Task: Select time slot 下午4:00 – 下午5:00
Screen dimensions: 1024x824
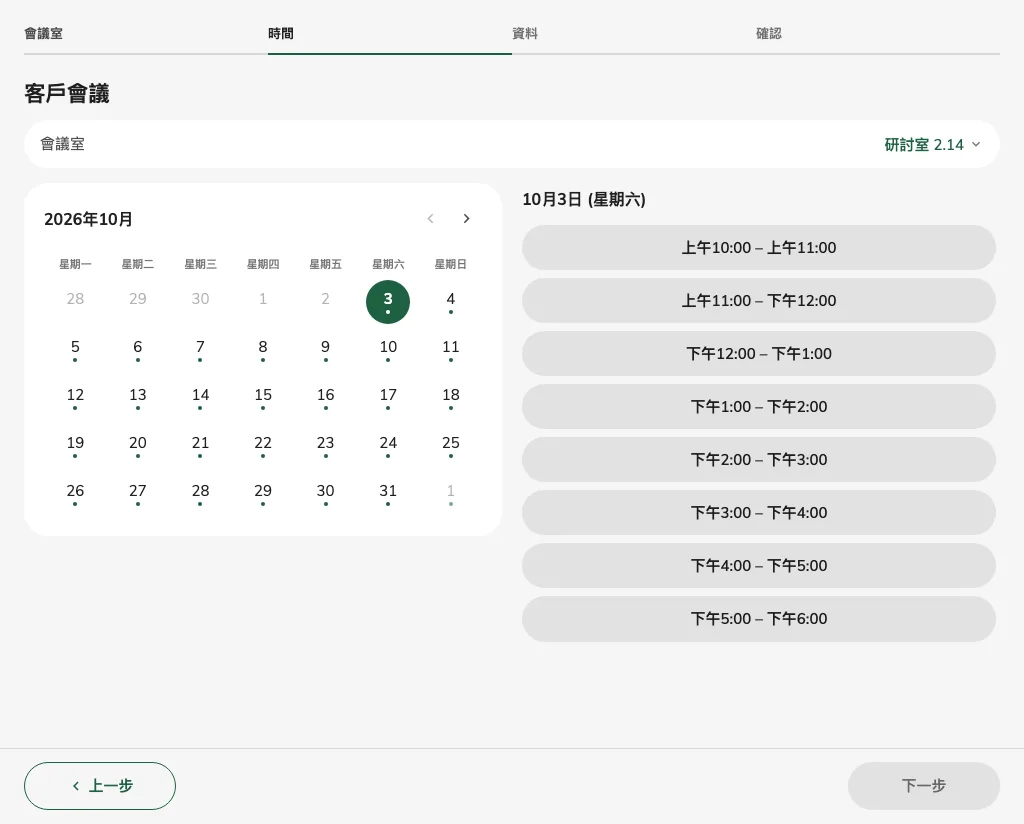Action: coord(759,565)
